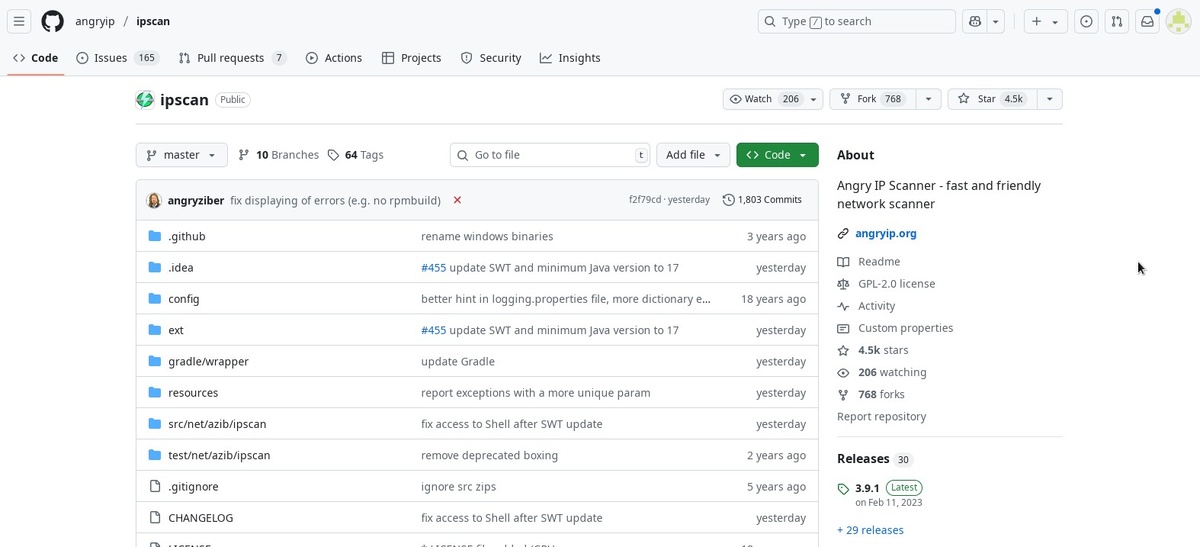Click the book icon beside Readme
Image resolution: width=1200 pixels, height=547 pixels.
(843, 262)
